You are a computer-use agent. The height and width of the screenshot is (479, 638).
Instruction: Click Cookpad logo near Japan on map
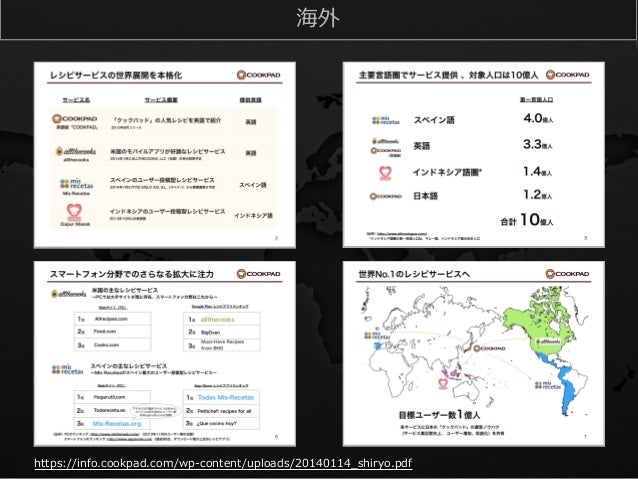coord(490,348)
